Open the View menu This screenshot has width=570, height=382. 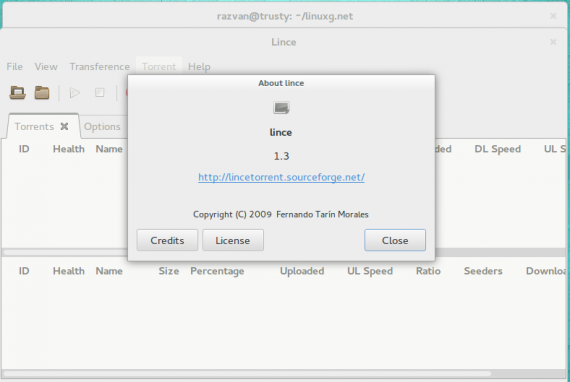click(x=46, y=67)
